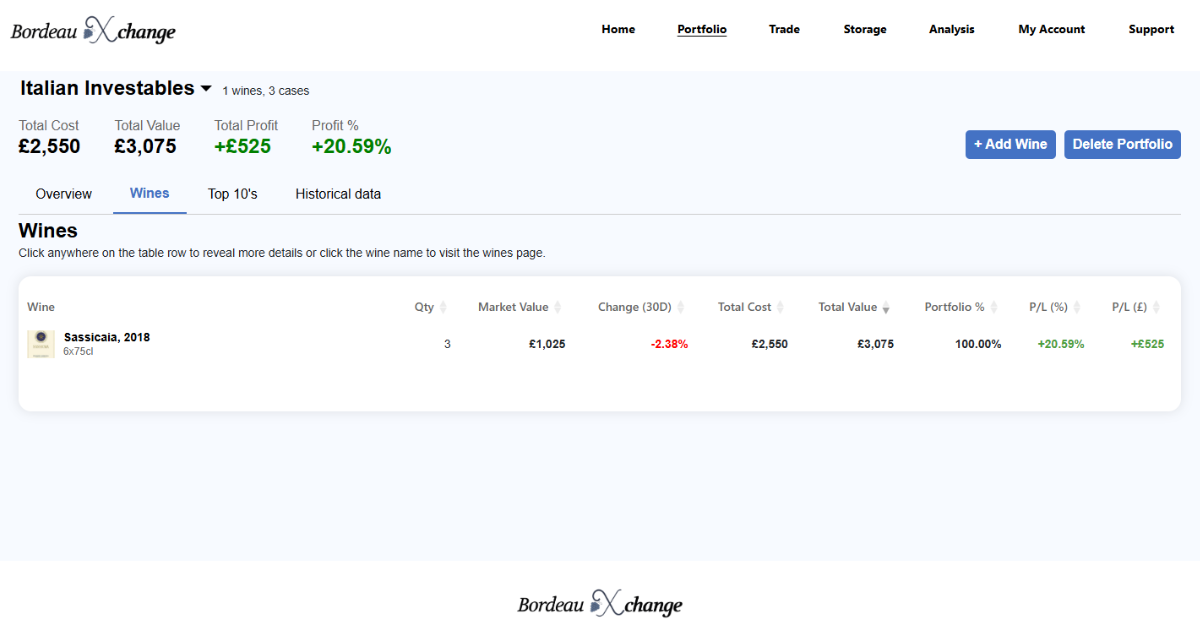Click the 100.00% portfolio share cell
The height and width of the screenshot is (630, 1200).
click(x=978, y=344)
